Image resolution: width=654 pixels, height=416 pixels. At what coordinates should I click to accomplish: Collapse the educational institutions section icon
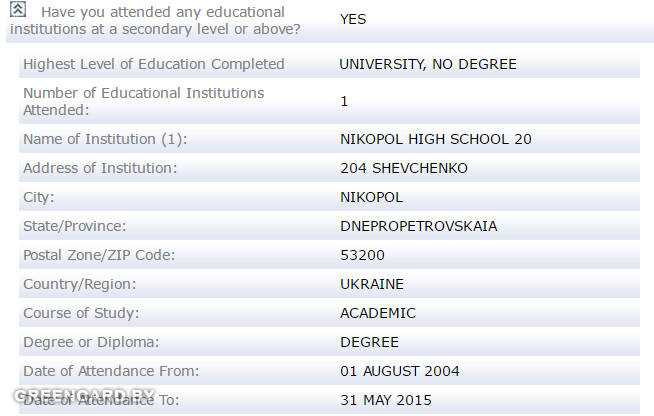click(x=18, y=9)
